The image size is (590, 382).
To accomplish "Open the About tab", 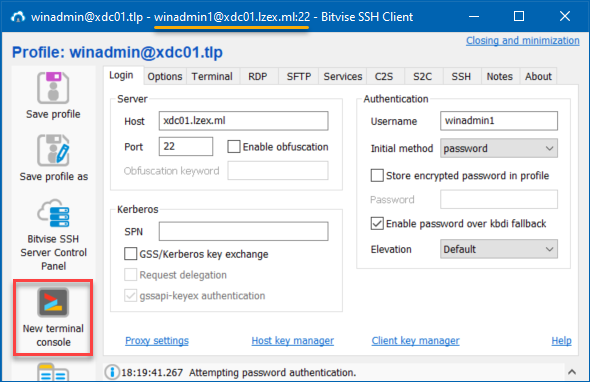I will point(538,76).
